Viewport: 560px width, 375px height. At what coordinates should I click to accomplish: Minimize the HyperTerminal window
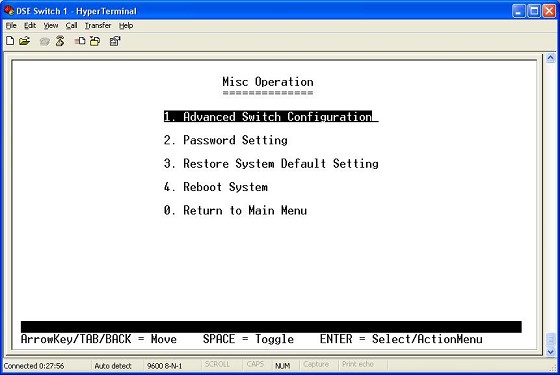519,11
